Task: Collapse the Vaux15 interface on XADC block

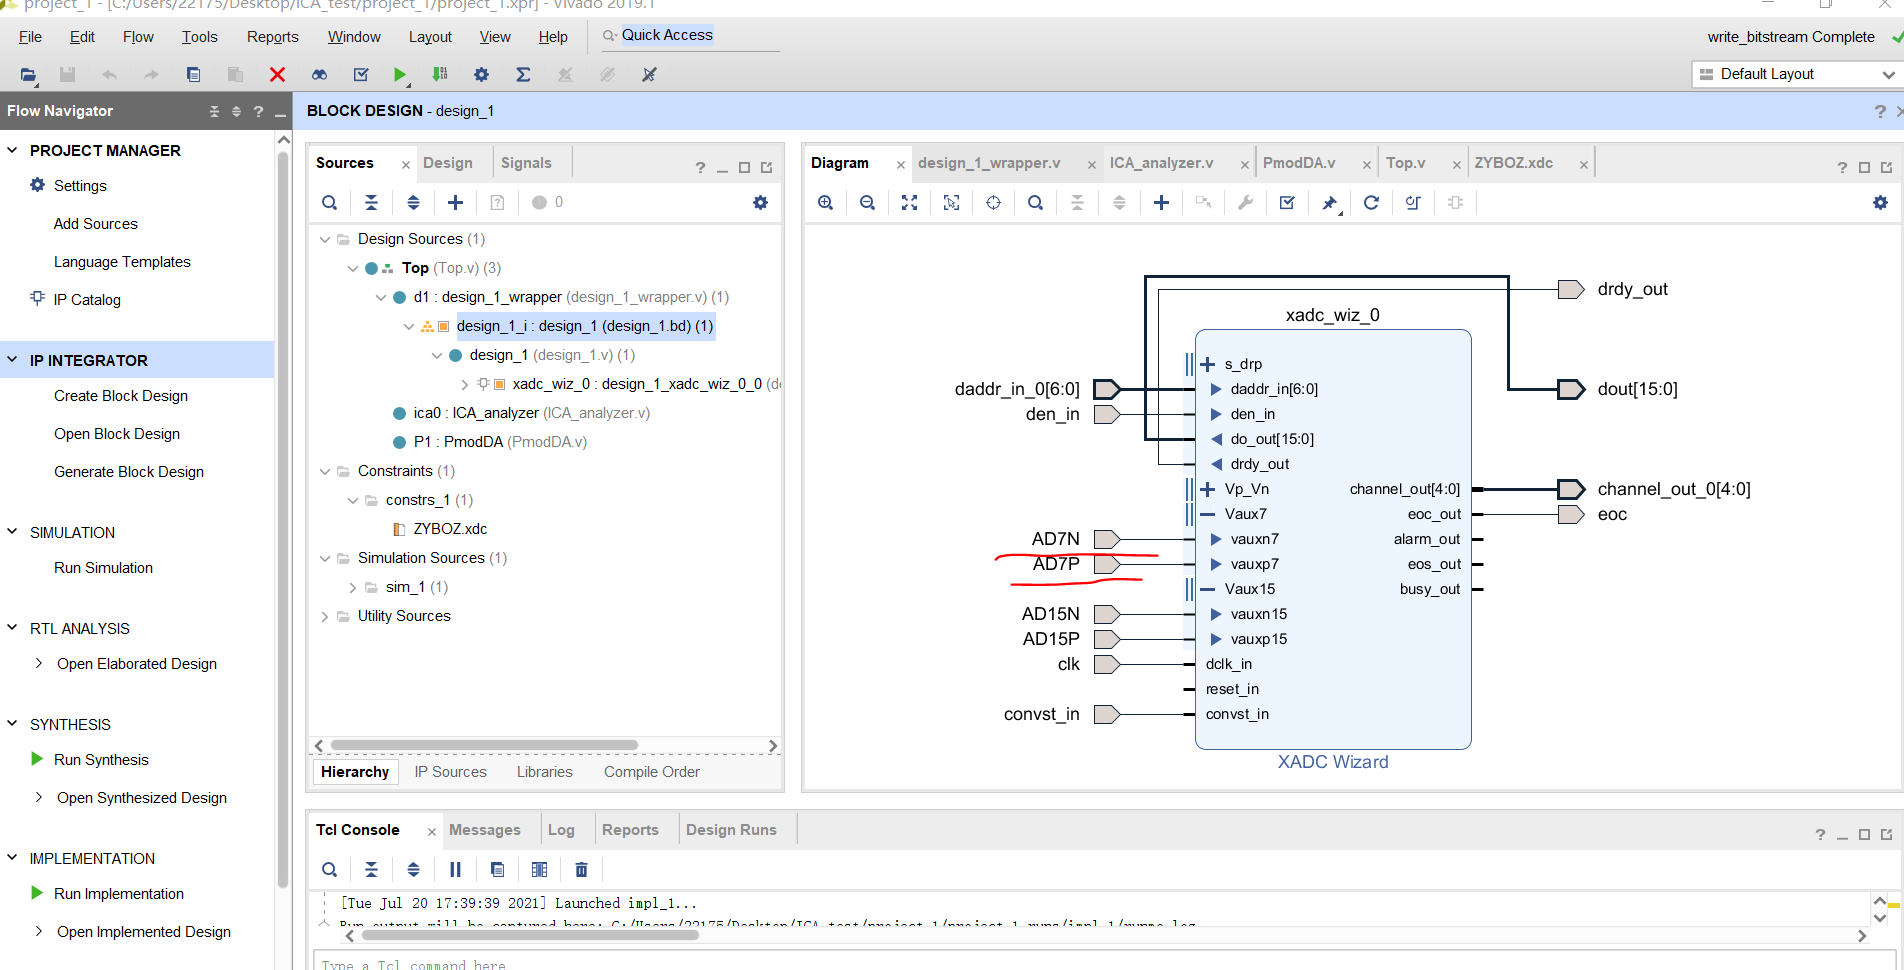Action: [1207, 589]
